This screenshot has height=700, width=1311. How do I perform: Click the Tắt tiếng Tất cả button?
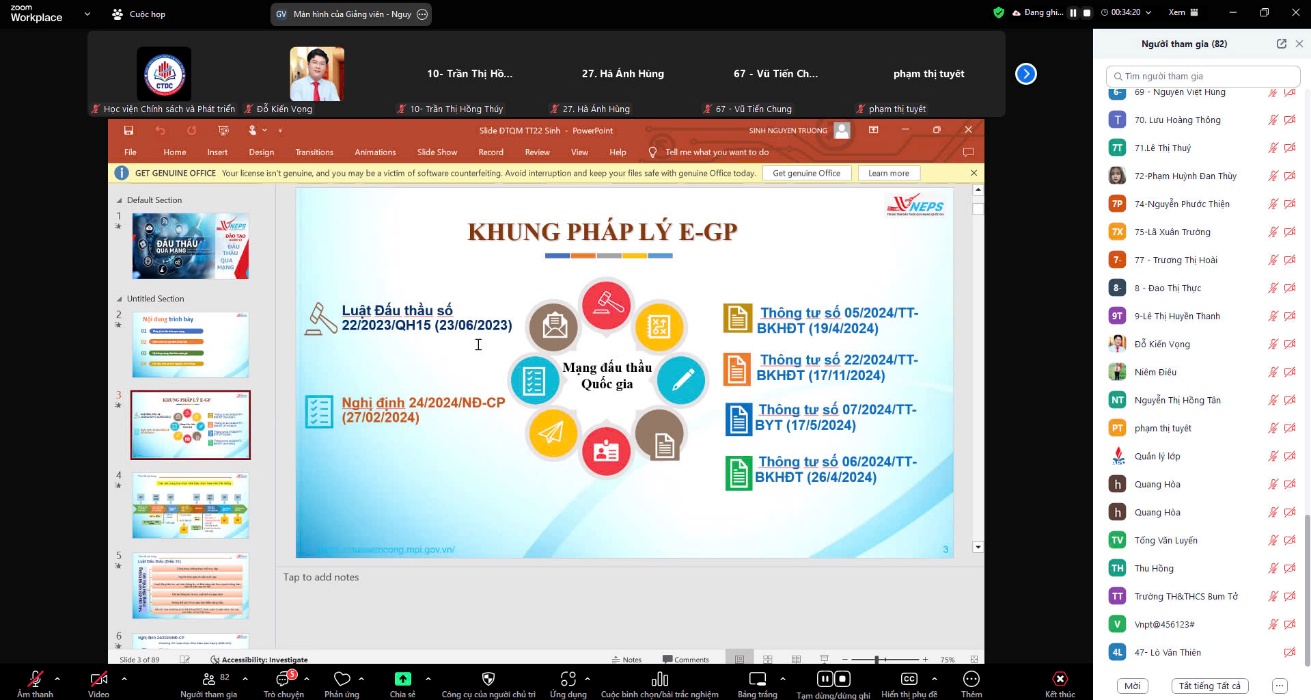(x=1209, y=686)
